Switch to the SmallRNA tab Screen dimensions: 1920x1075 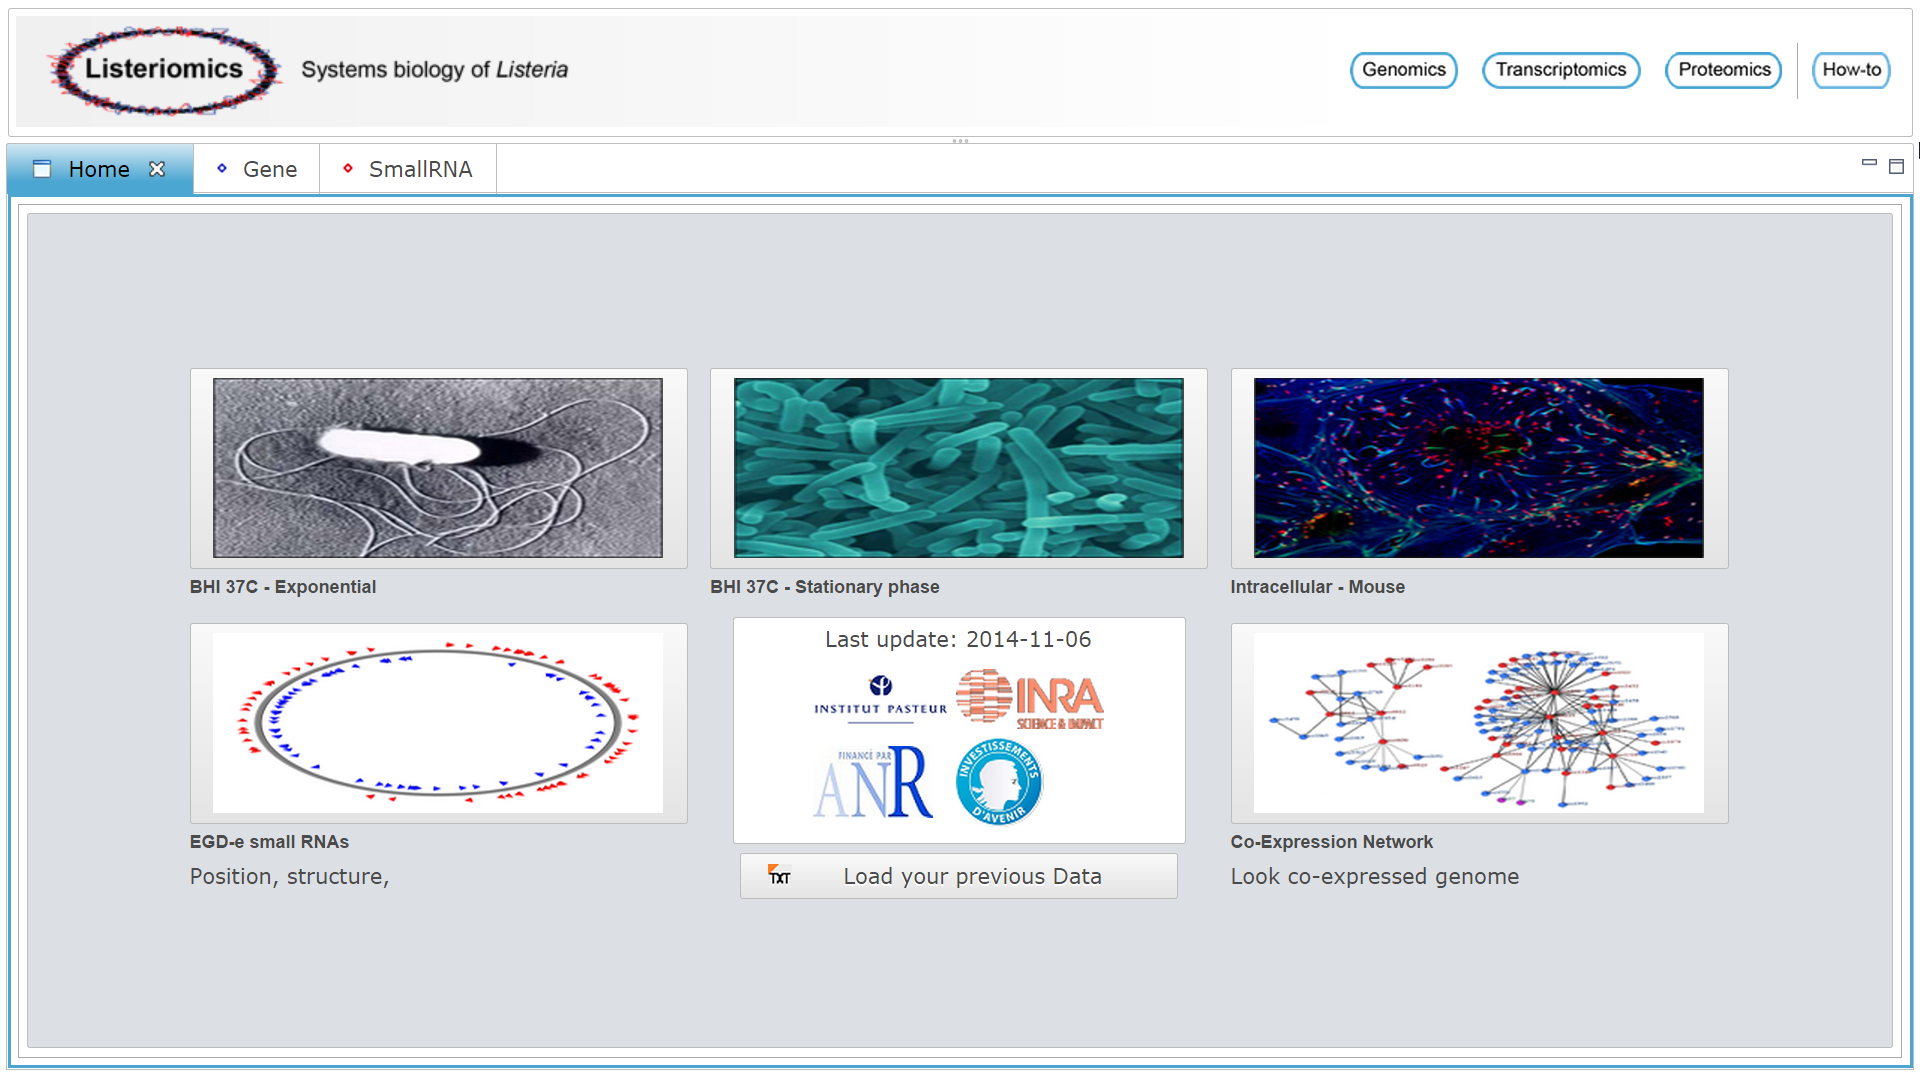[408, 169]
